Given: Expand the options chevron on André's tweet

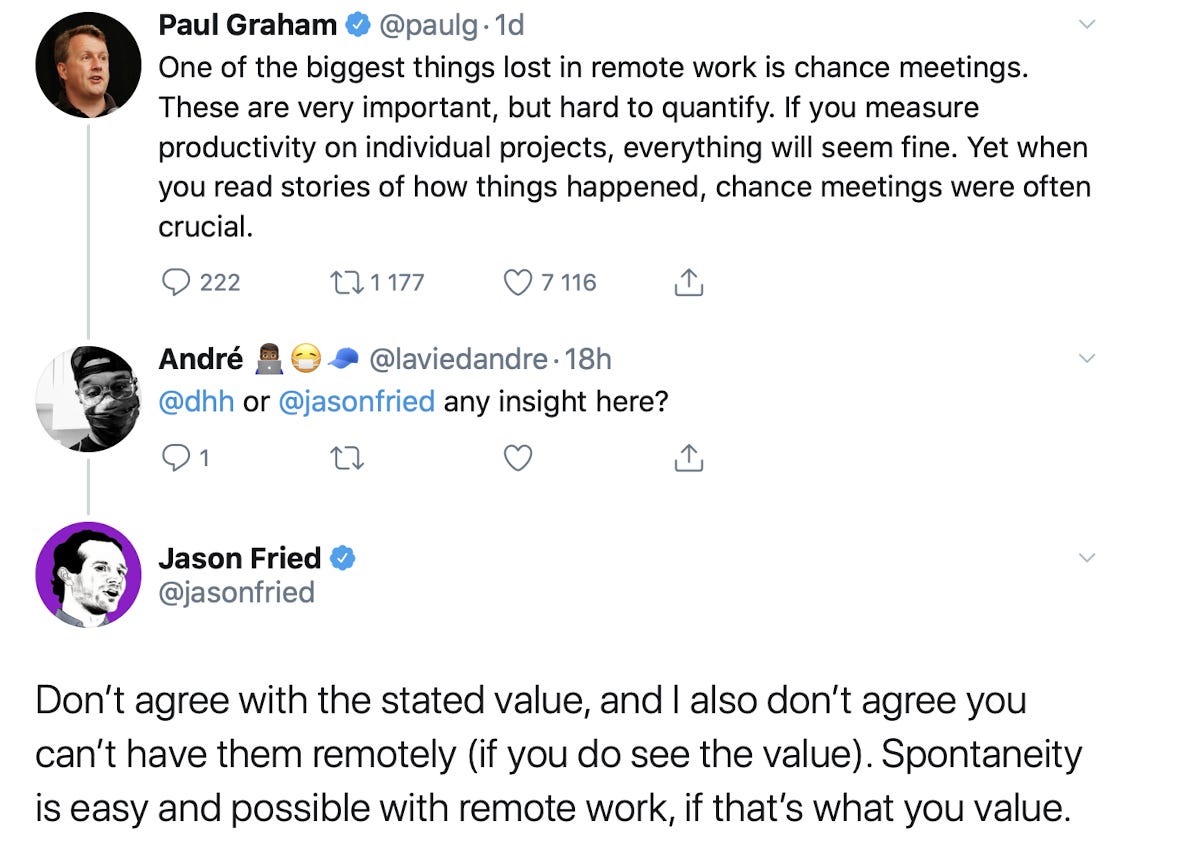Looking at the screenshot, I should click(x=1087, y=358).
